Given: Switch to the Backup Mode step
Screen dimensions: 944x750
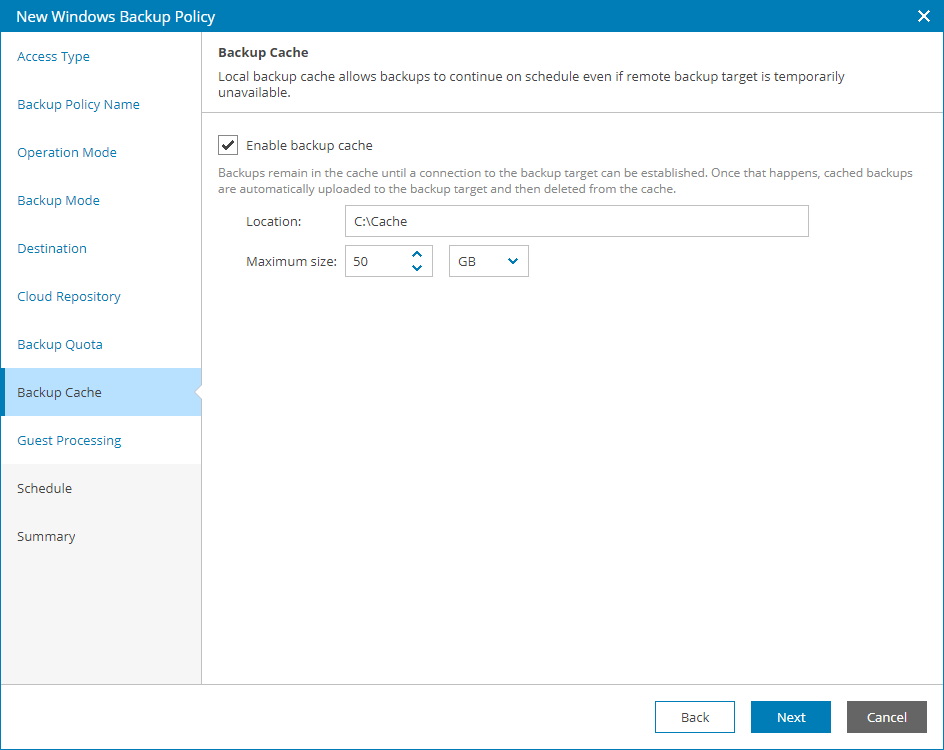Looking at the screenshot, I should point(60,200).
